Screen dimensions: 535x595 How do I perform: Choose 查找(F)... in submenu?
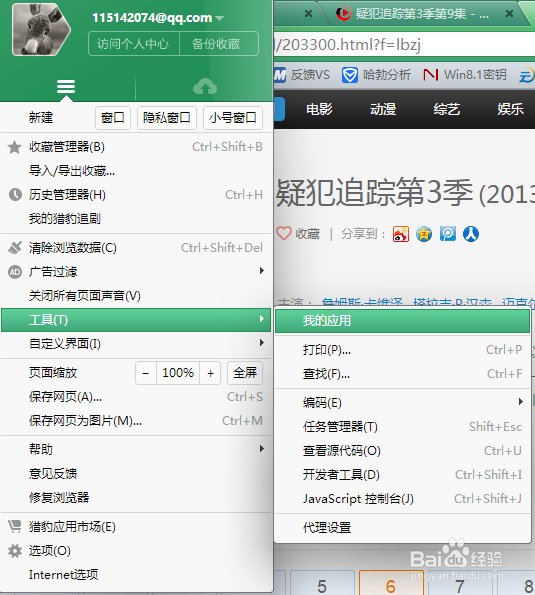[x=402, y=374]
